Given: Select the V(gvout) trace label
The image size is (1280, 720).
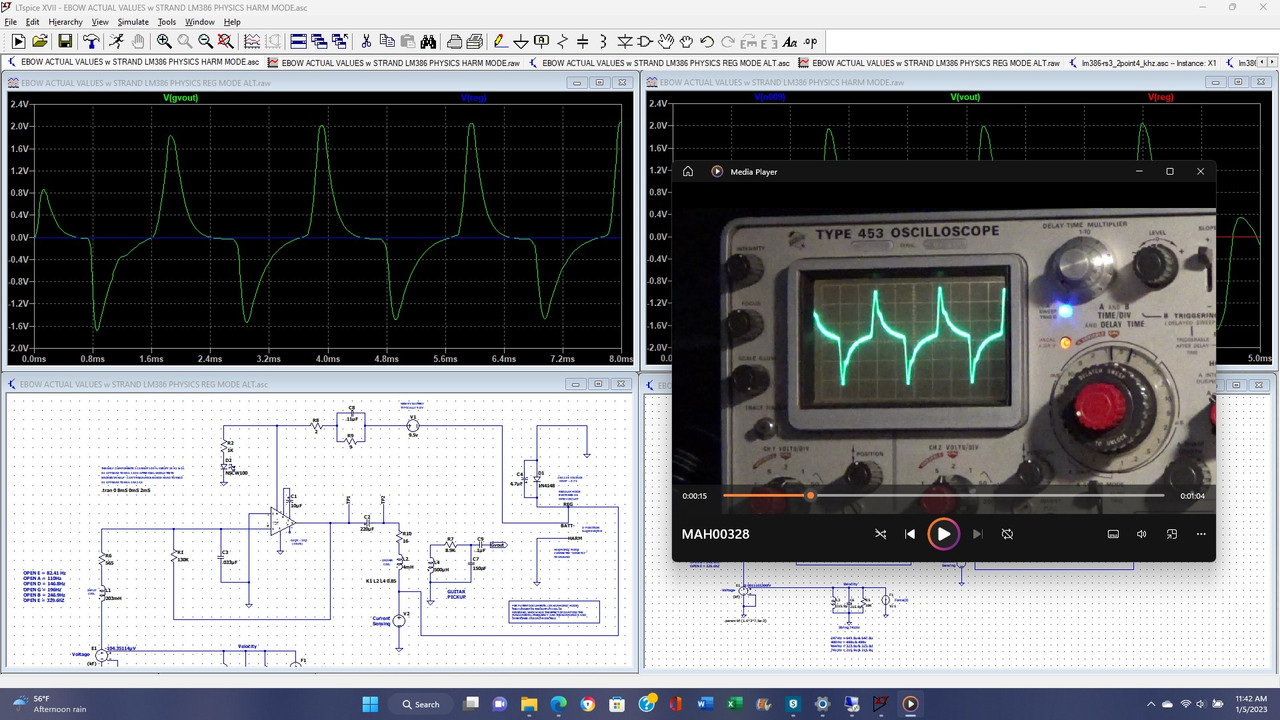Looking at the screenshot, I should pyautogui.click(x=182, y=97).
